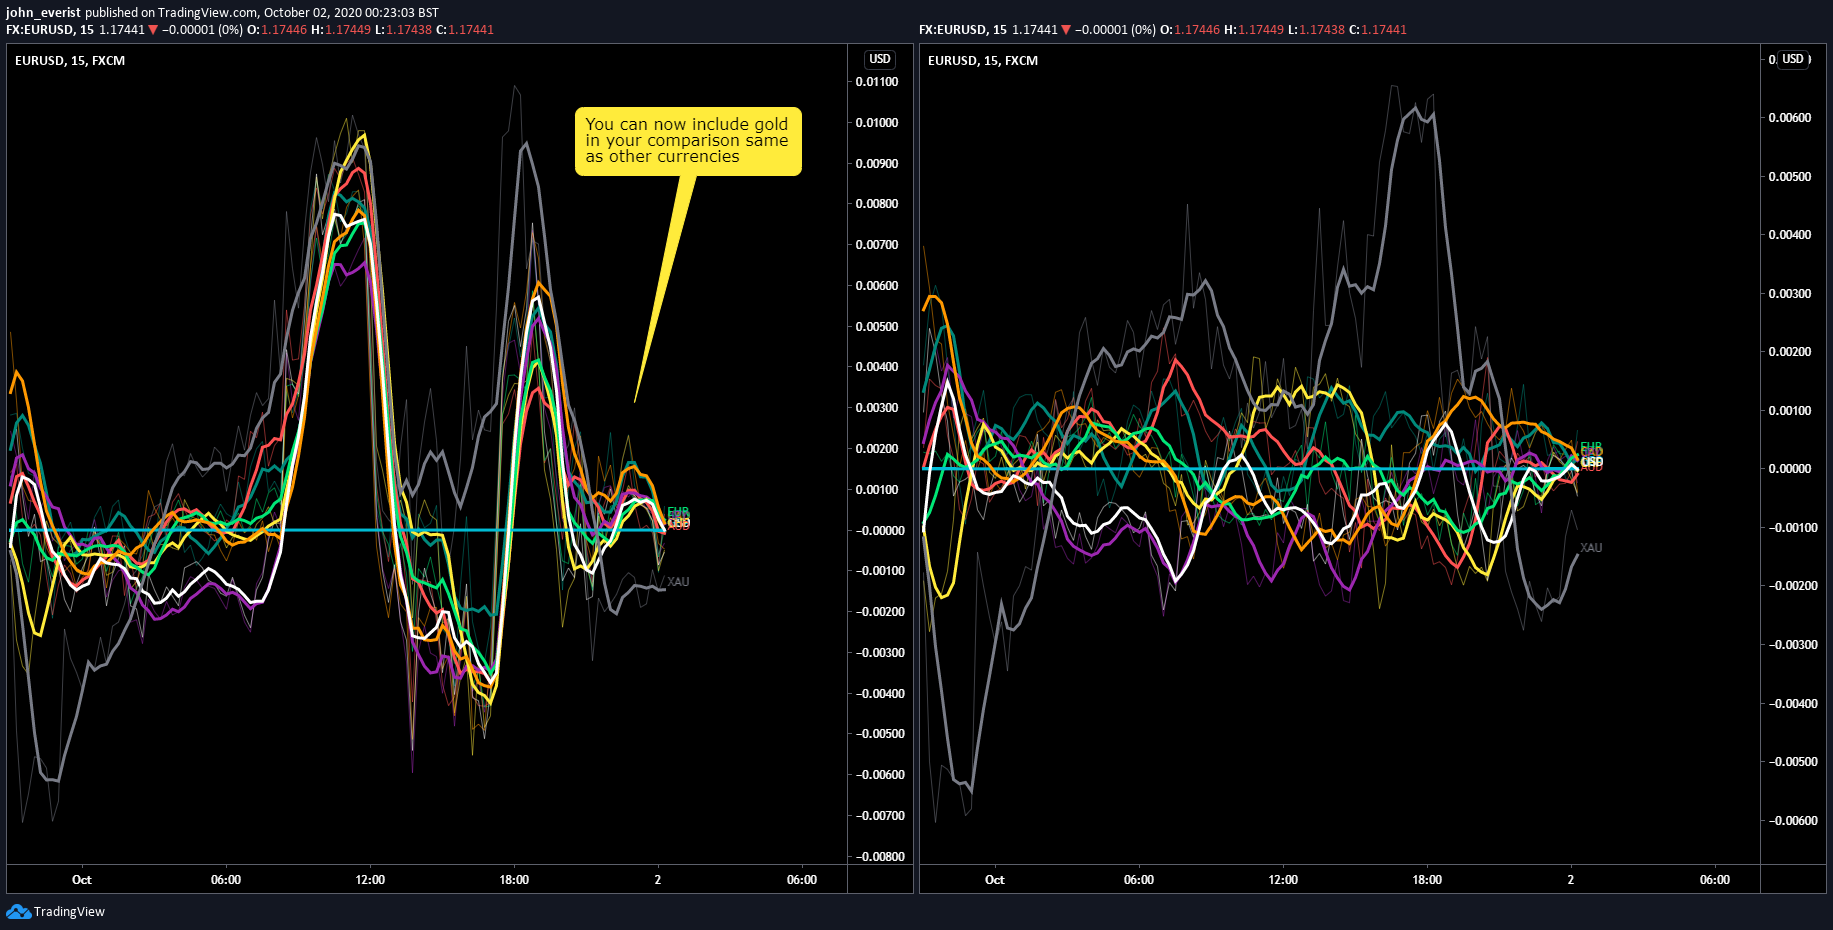Open the USD unit selector on left chart

[x=880, y=59]
